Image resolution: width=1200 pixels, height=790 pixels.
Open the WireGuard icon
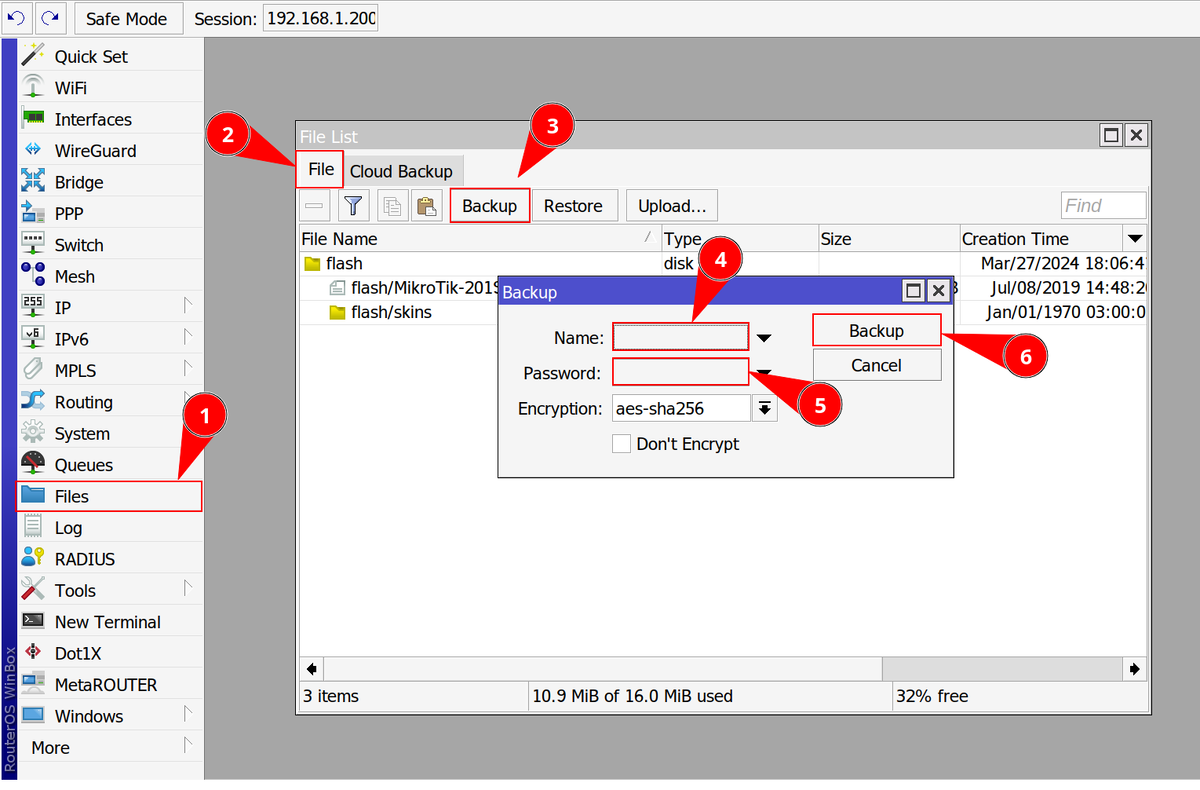pyautogui.click(x=34, y=150)
